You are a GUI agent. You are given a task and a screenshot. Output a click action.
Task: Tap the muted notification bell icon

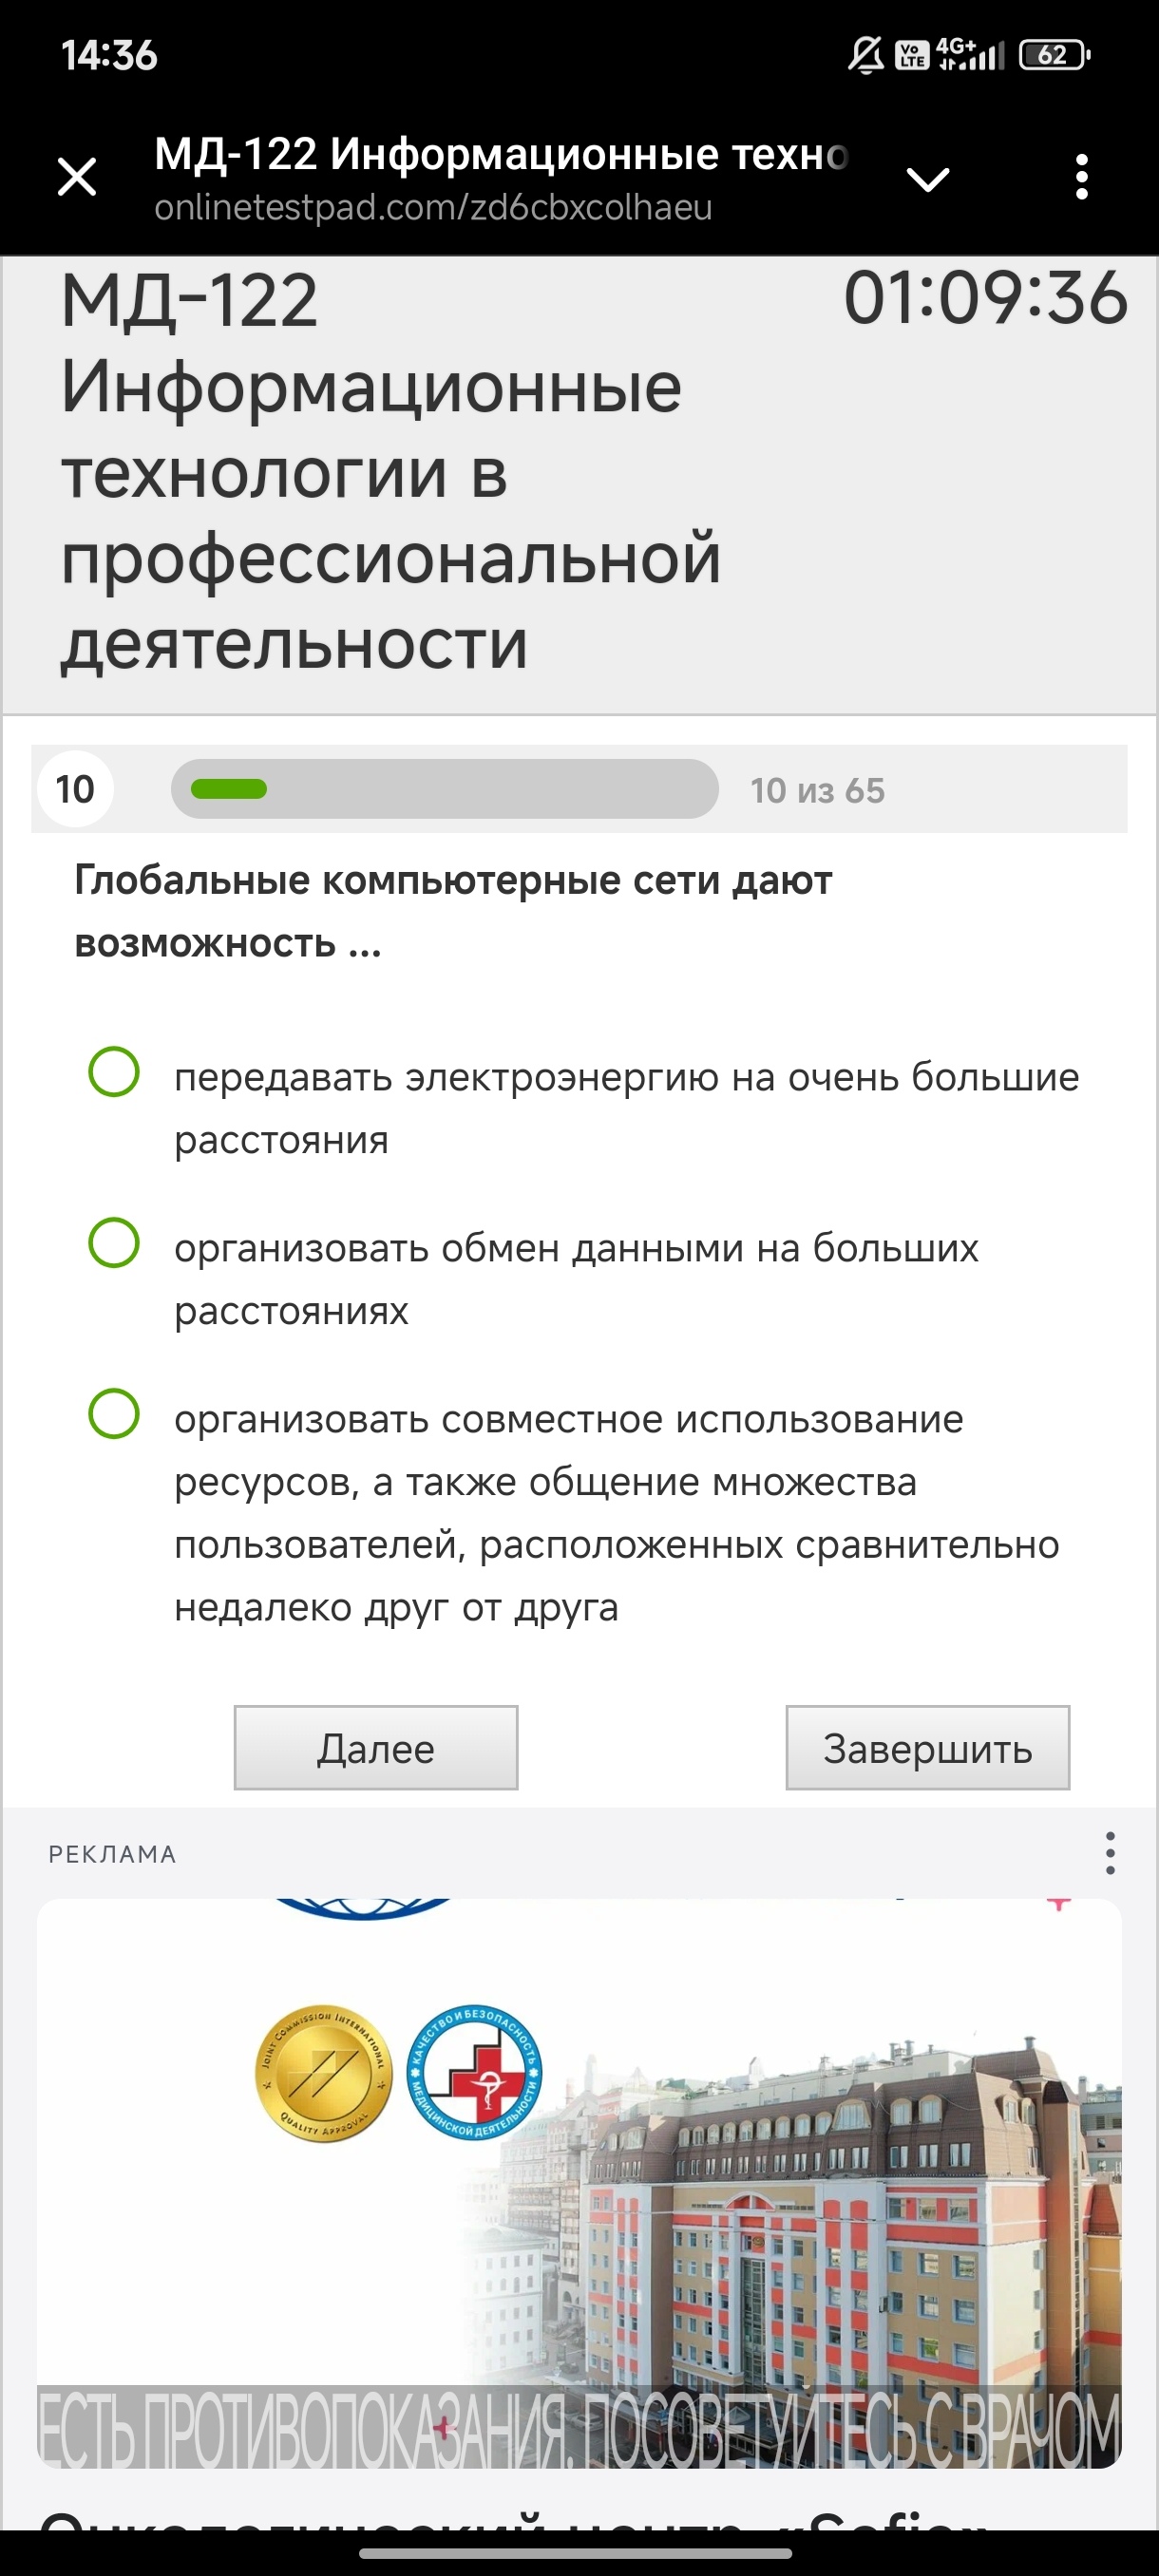[x=865, y=55]
